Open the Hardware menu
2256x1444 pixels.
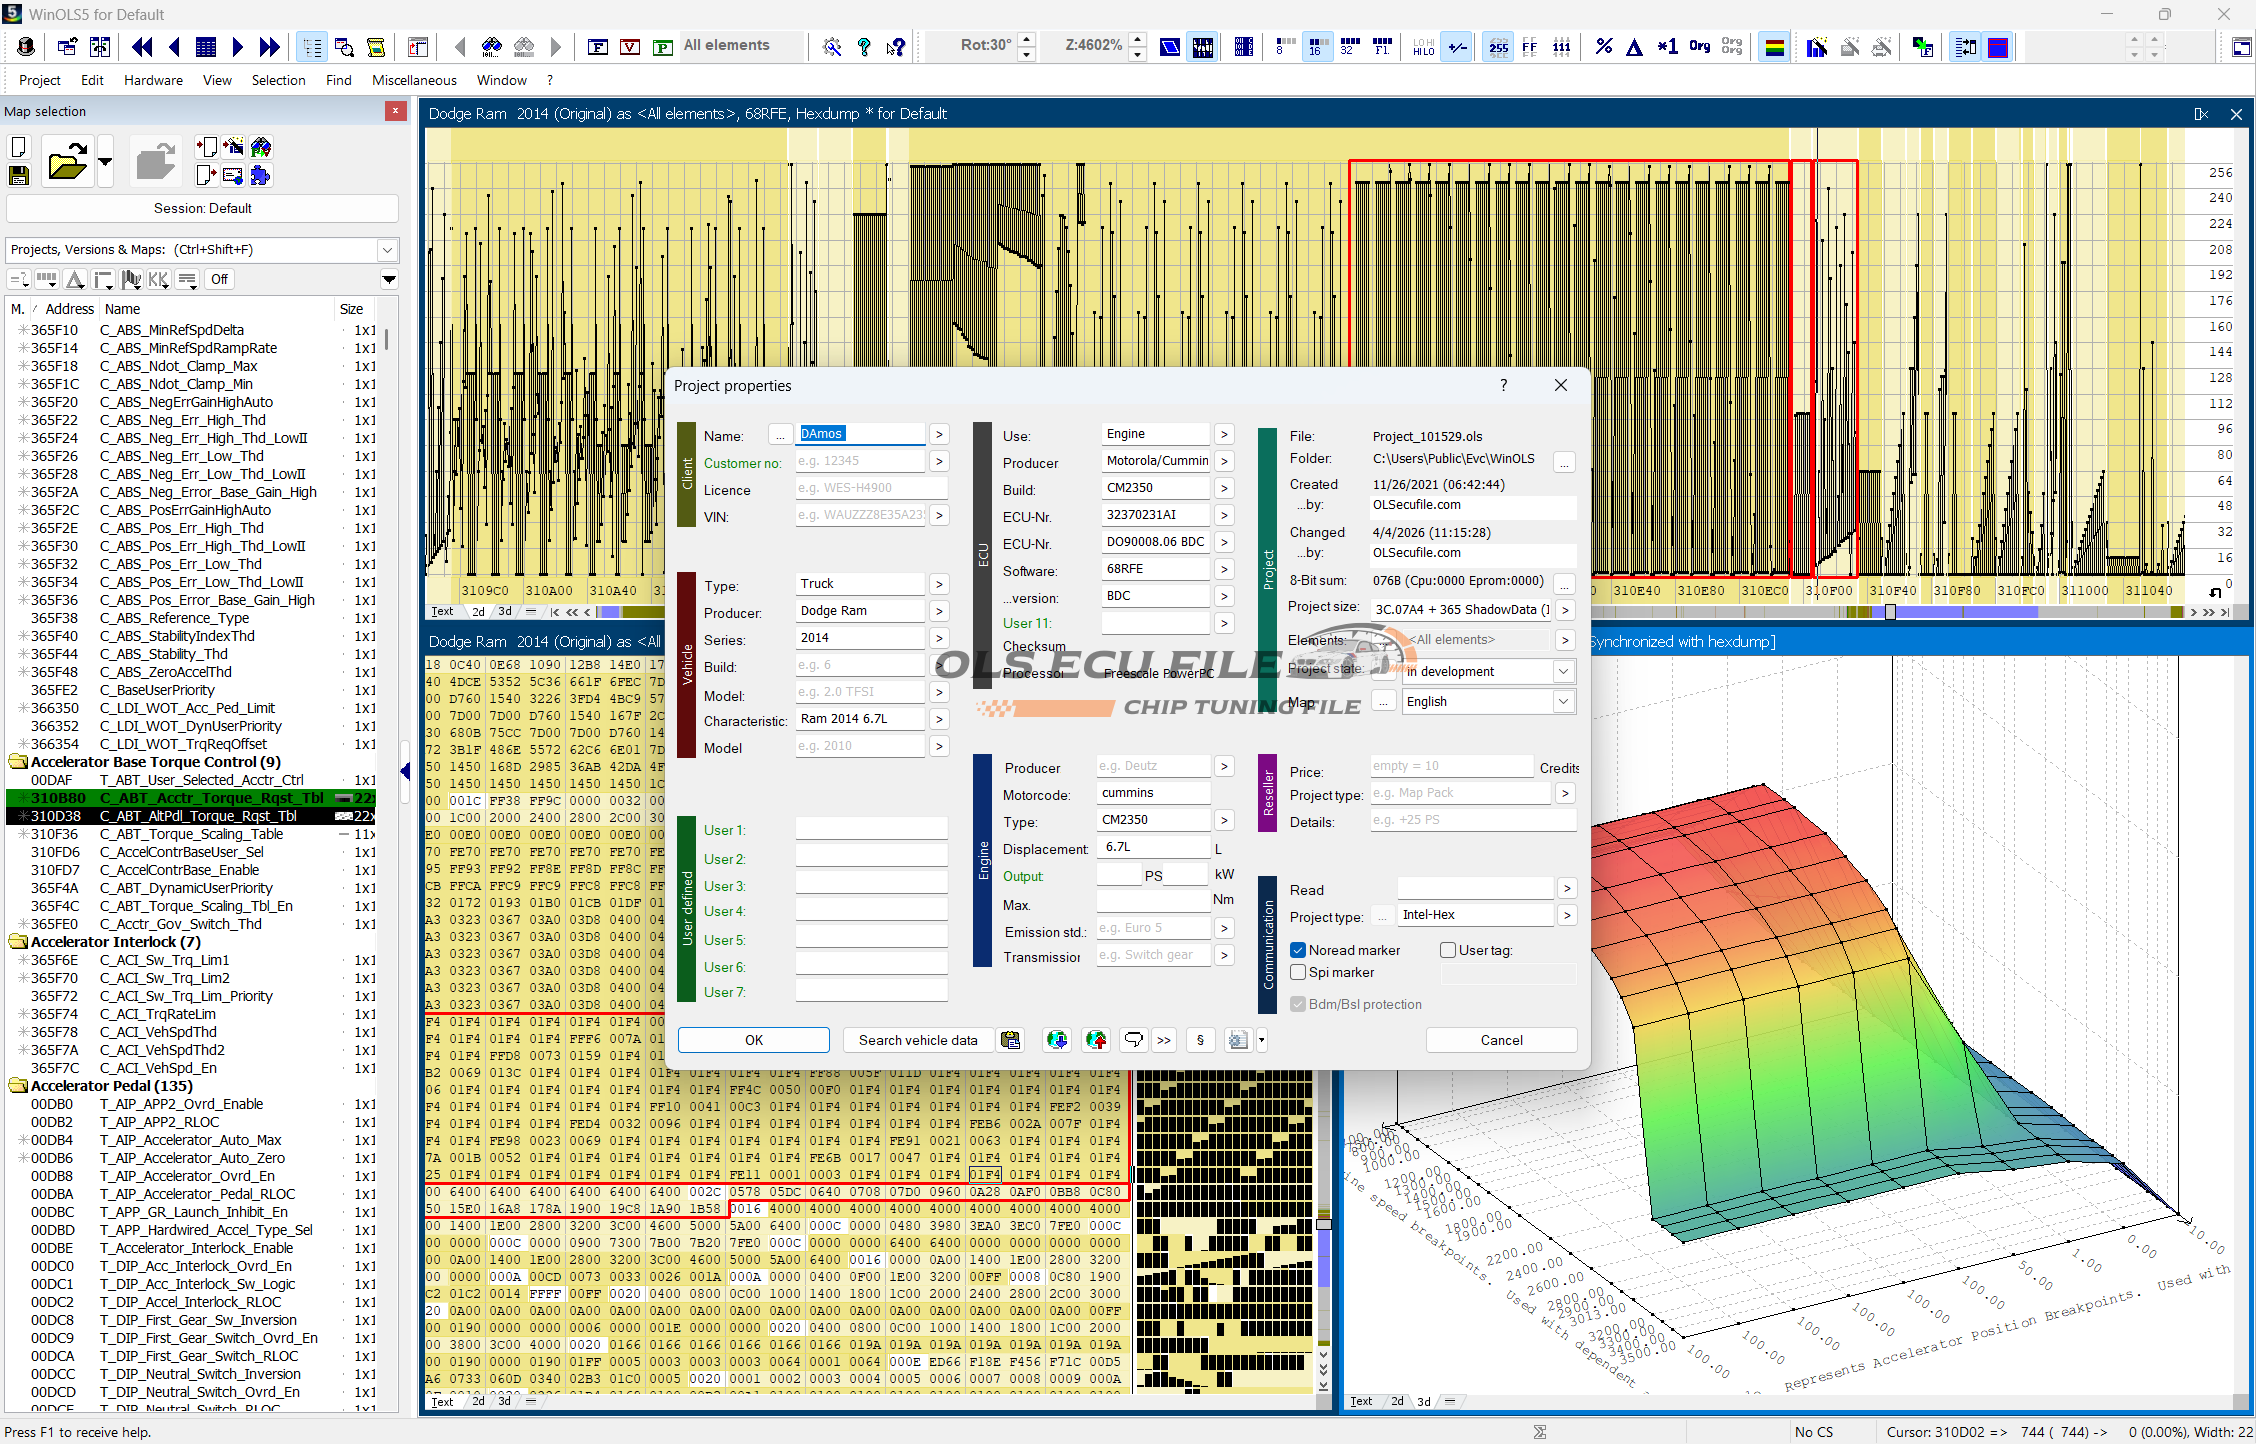click(x=153, y=80)
